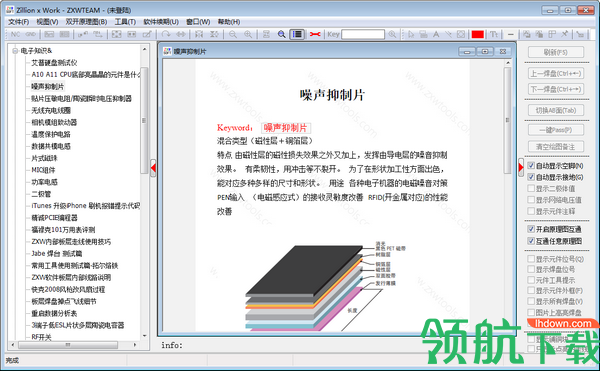Click into the Key search field
This screenshot has width=600, height=371.
pos(363,34)
